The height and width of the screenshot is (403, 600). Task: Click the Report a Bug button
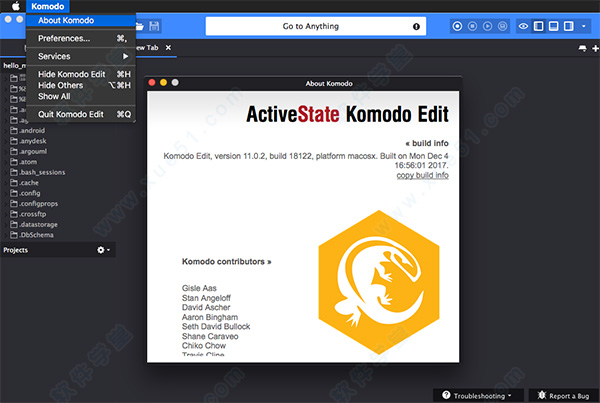coord(563,396)
